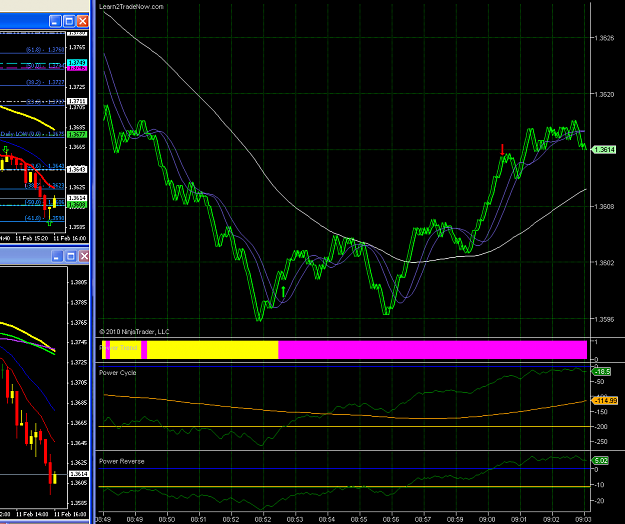Click the 5.02 Power Reverse value marker
The width and height of the screenshot is (625, 524).
[601, 461]
